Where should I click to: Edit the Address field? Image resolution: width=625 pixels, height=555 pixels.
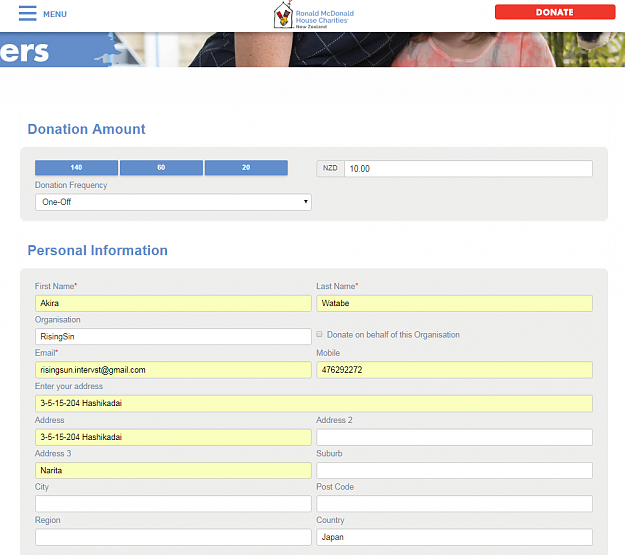click(x=173, y=437)
